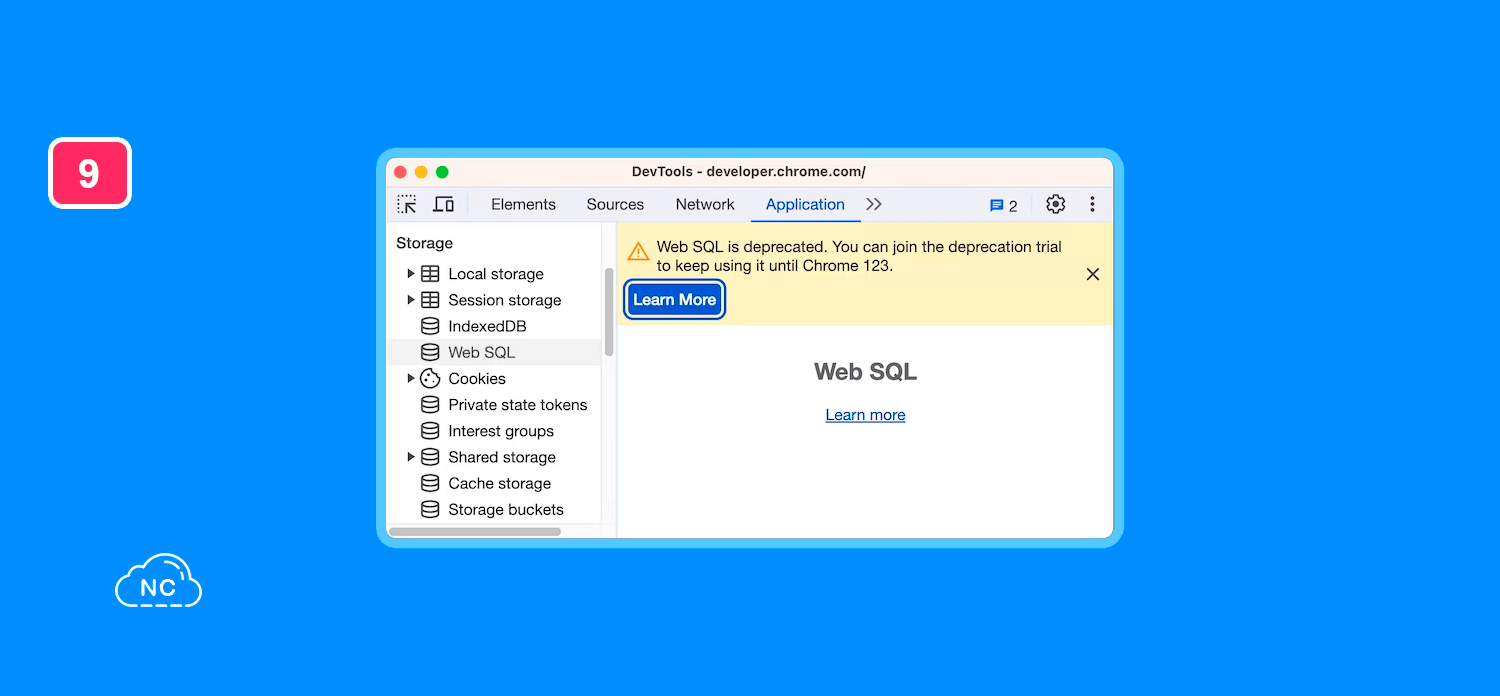Click the Local storage table icon
1500x696 pixels.
click(x=430, y=274)
